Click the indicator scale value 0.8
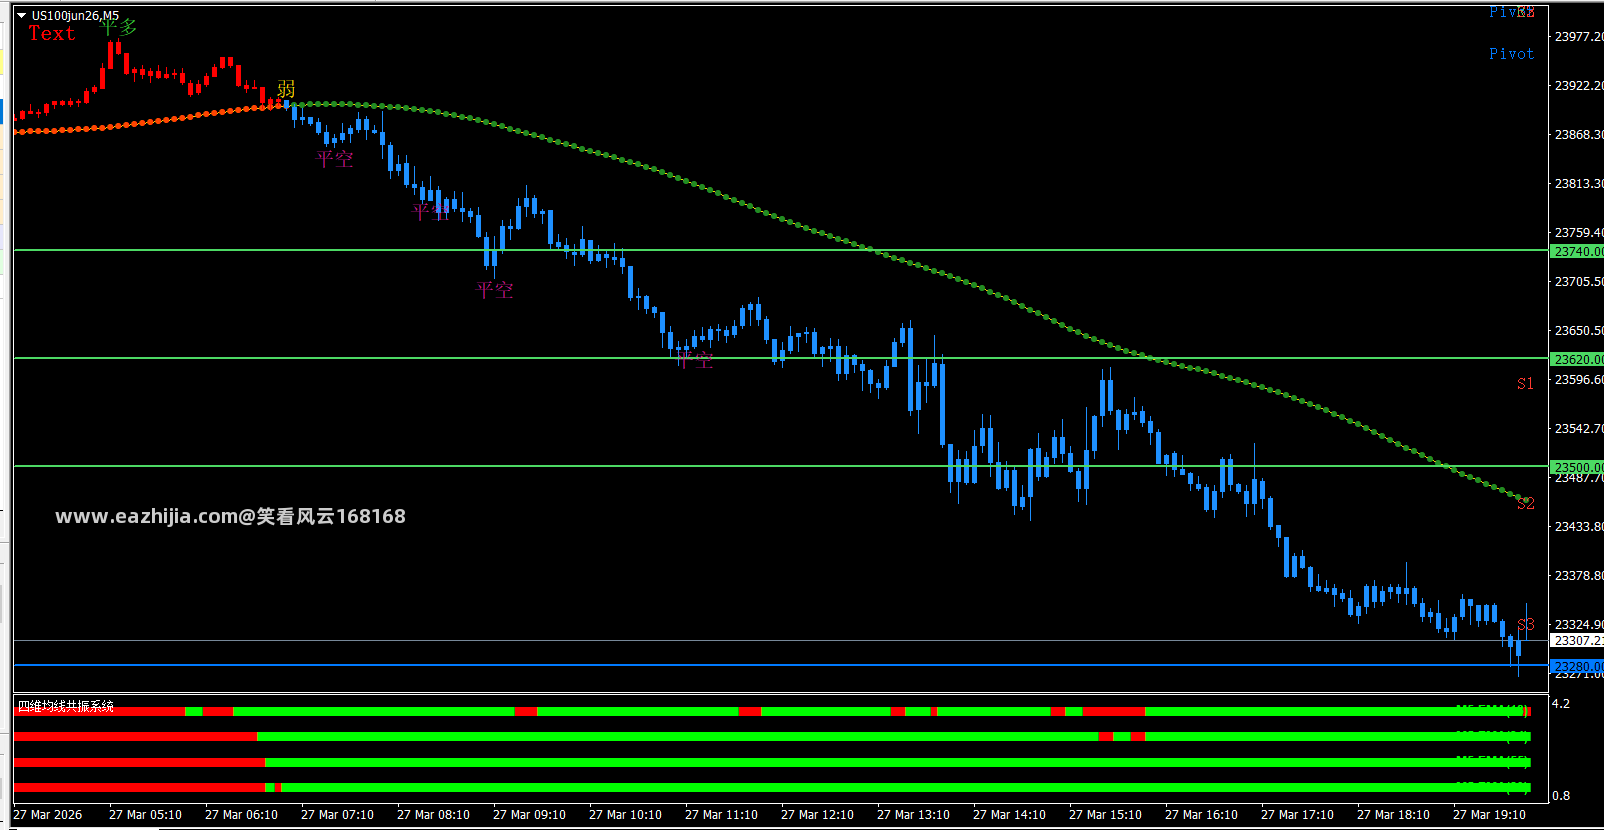 (1561, 795)
